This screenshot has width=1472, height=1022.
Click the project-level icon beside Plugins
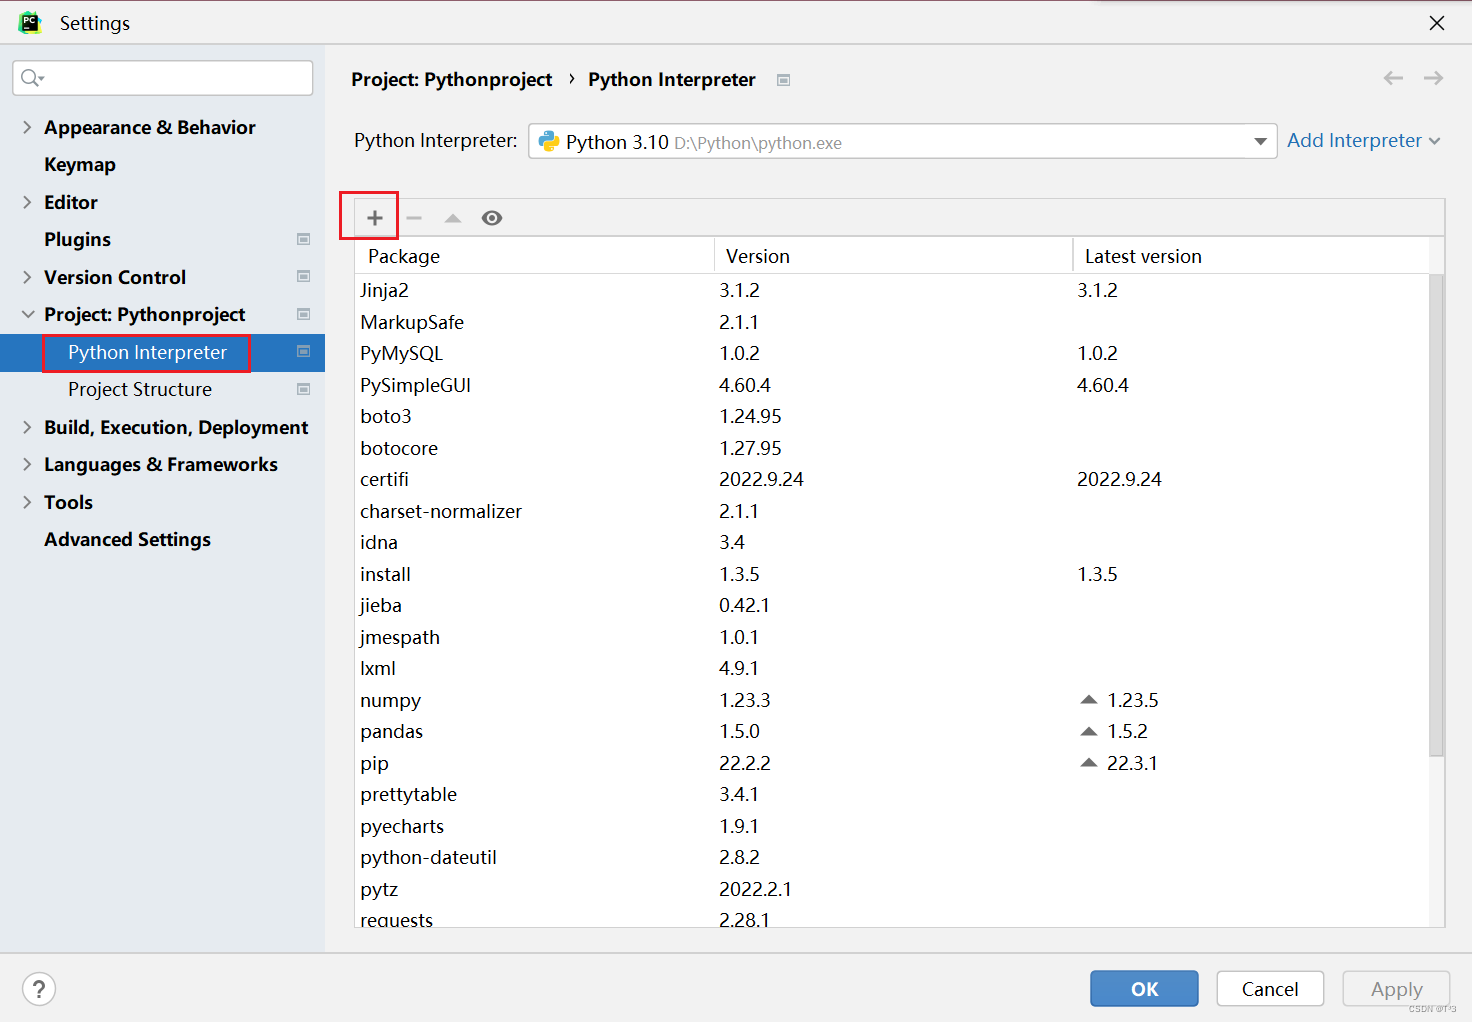point(304,239)
